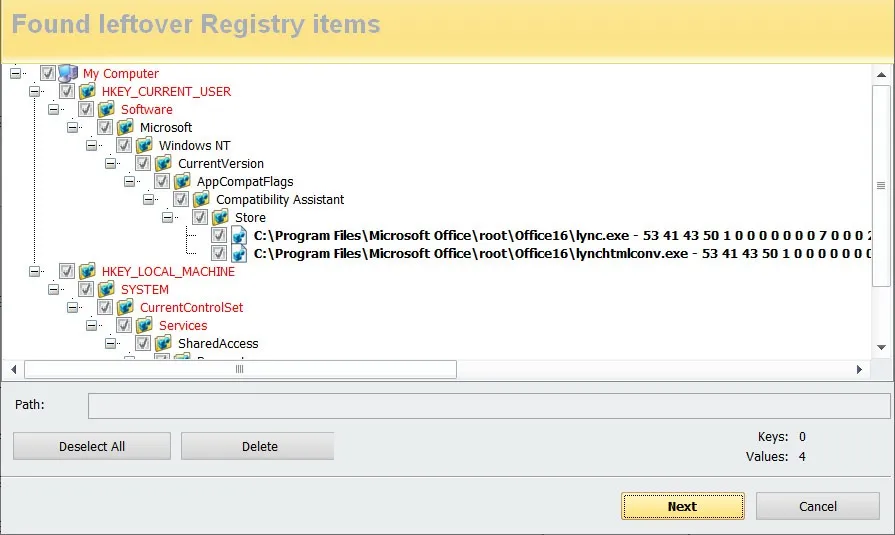
Task: Toggle the Compatibility Assistant checkbox
Action: click(181, 199)
